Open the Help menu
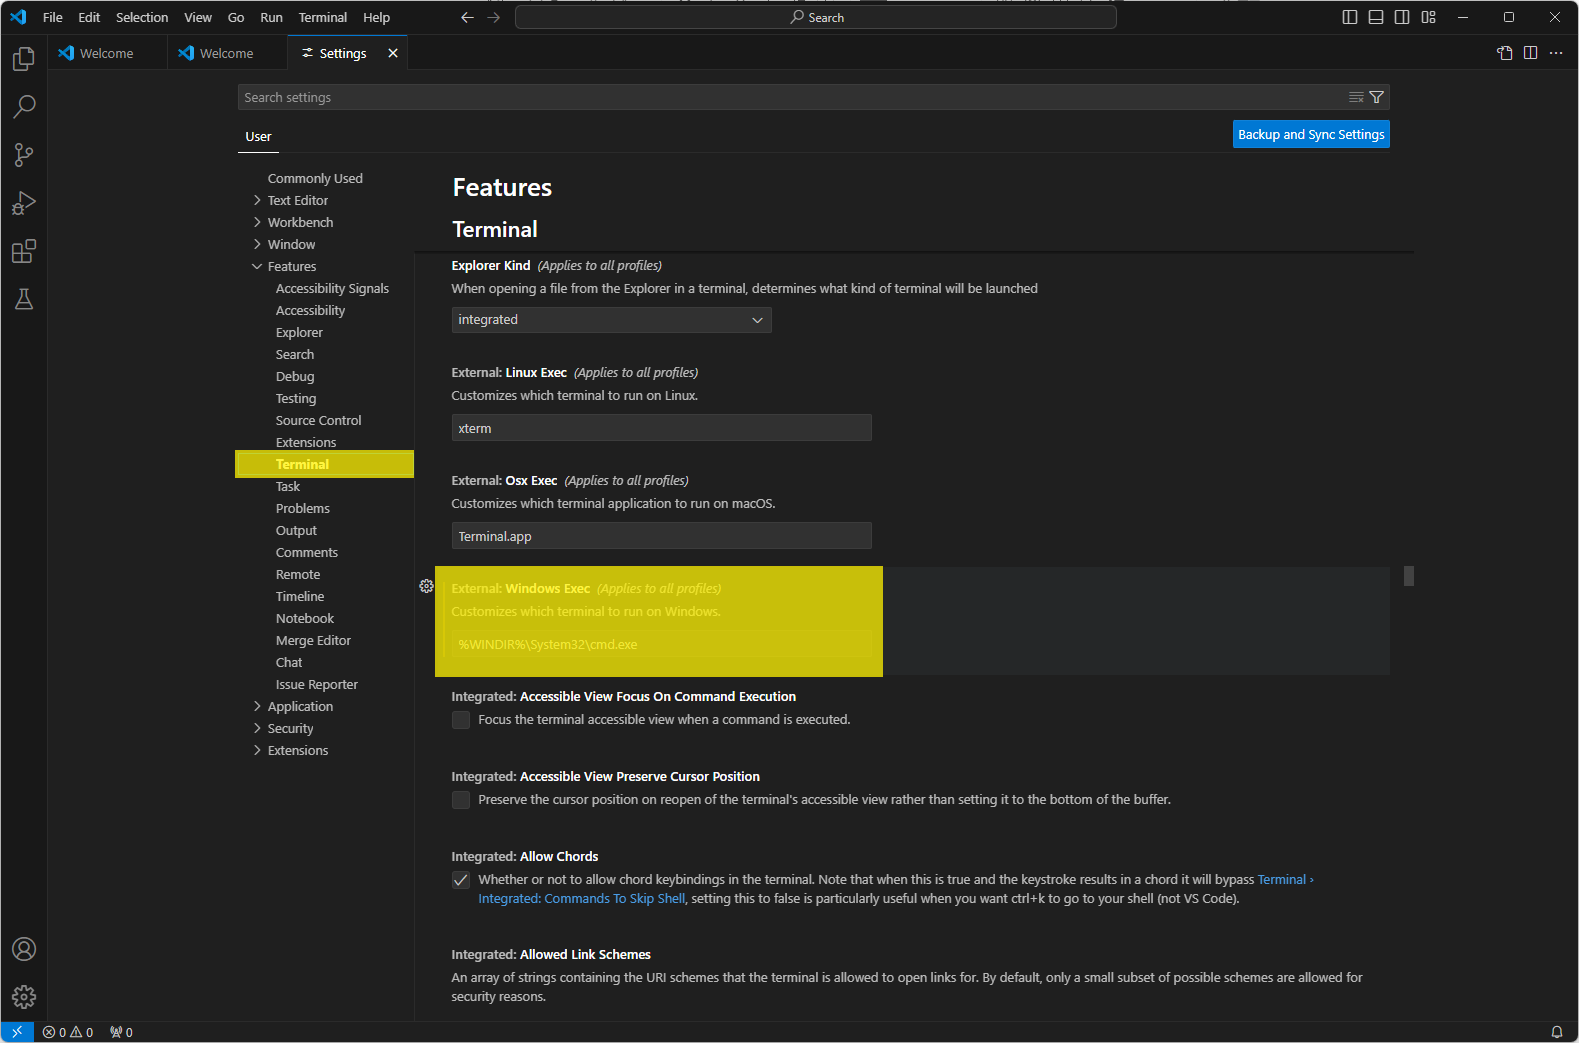The width and height of the screenshot is (1579, 1043). pos(377,17)
